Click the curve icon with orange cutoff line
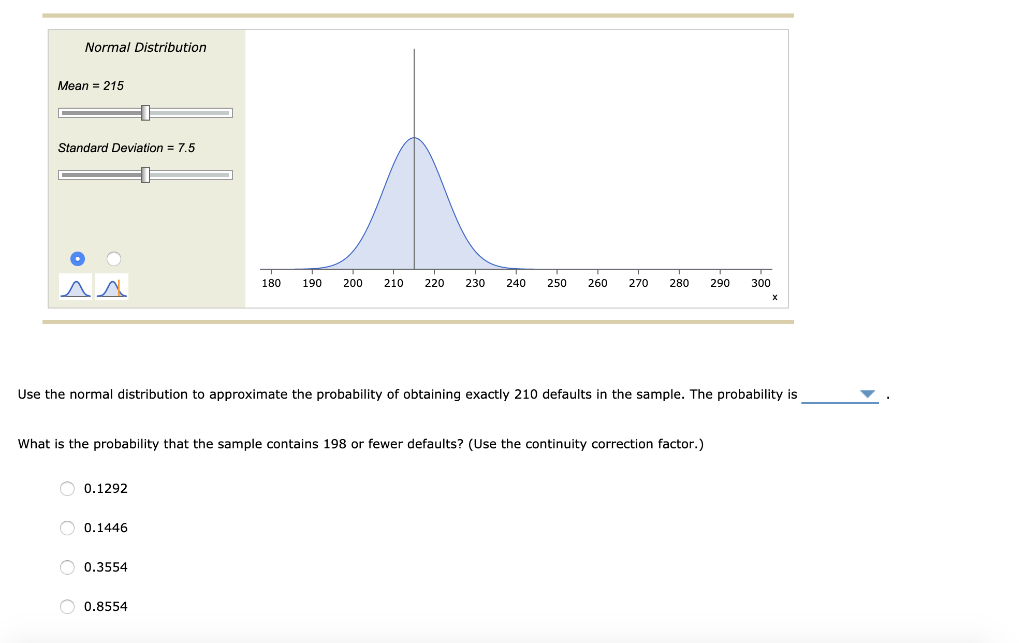 (112, 286)
